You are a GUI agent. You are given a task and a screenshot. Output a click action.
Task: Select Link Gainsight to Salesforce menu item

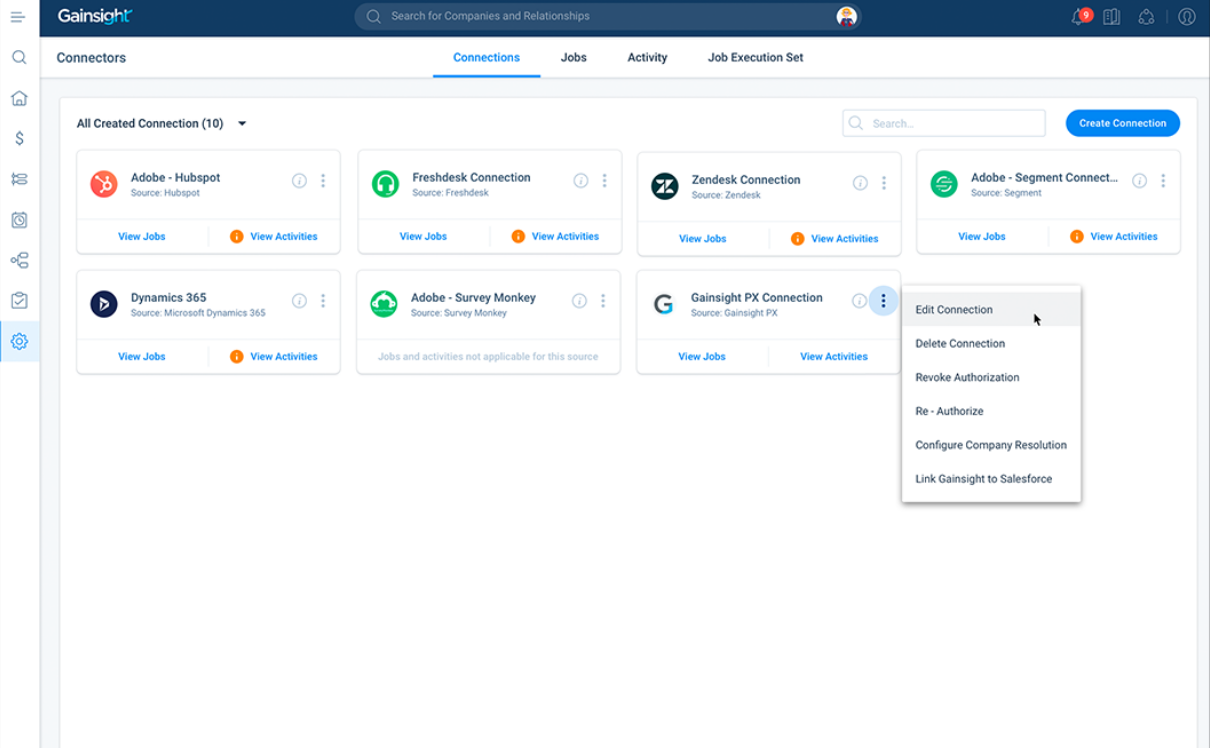pos(991,480)
